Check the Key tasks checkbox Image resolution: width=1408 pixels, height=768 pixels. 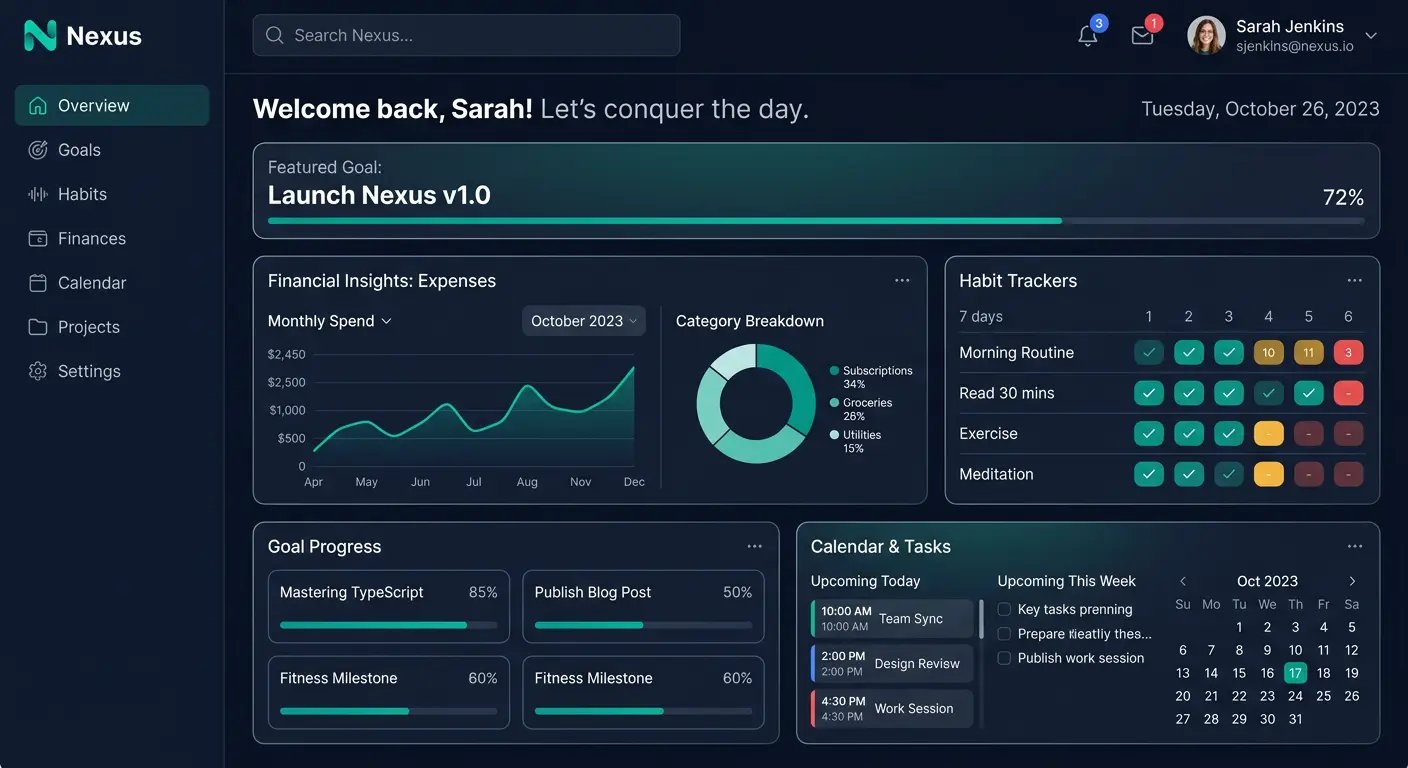tap(1004, 609)
